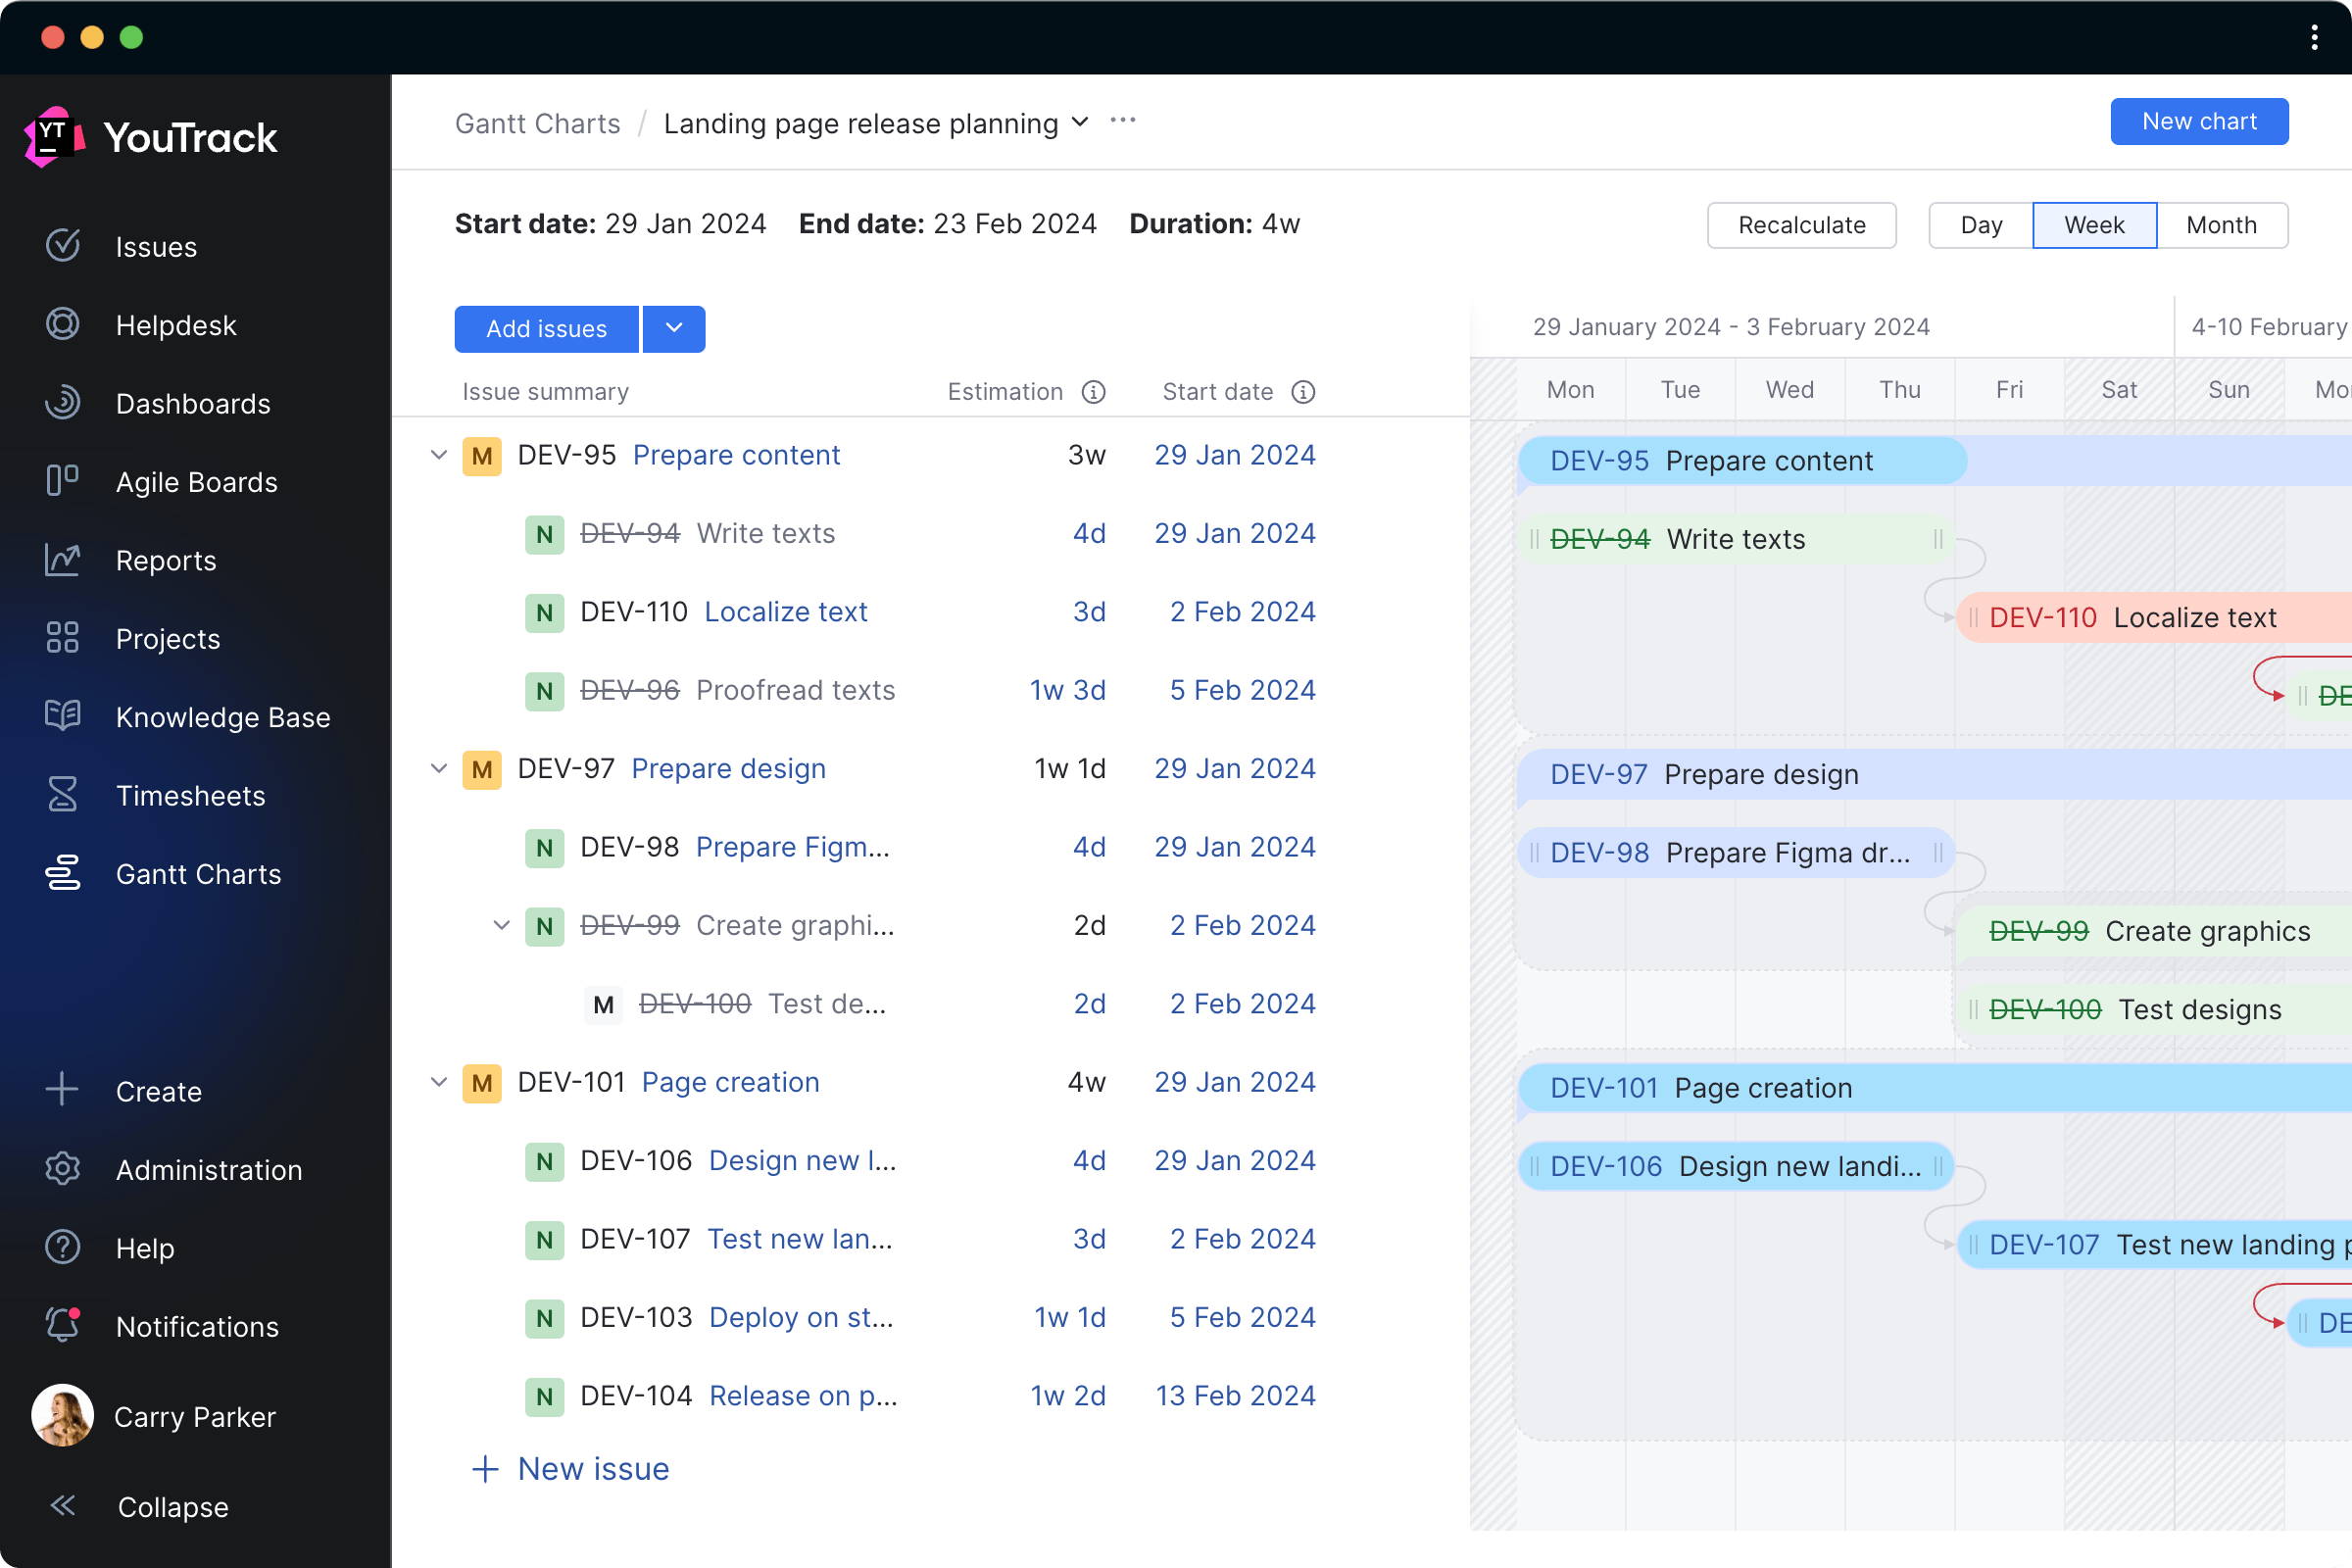The image size is (2352, 1568).
Task: Click Recalculate button
Action: (1802, 224)
